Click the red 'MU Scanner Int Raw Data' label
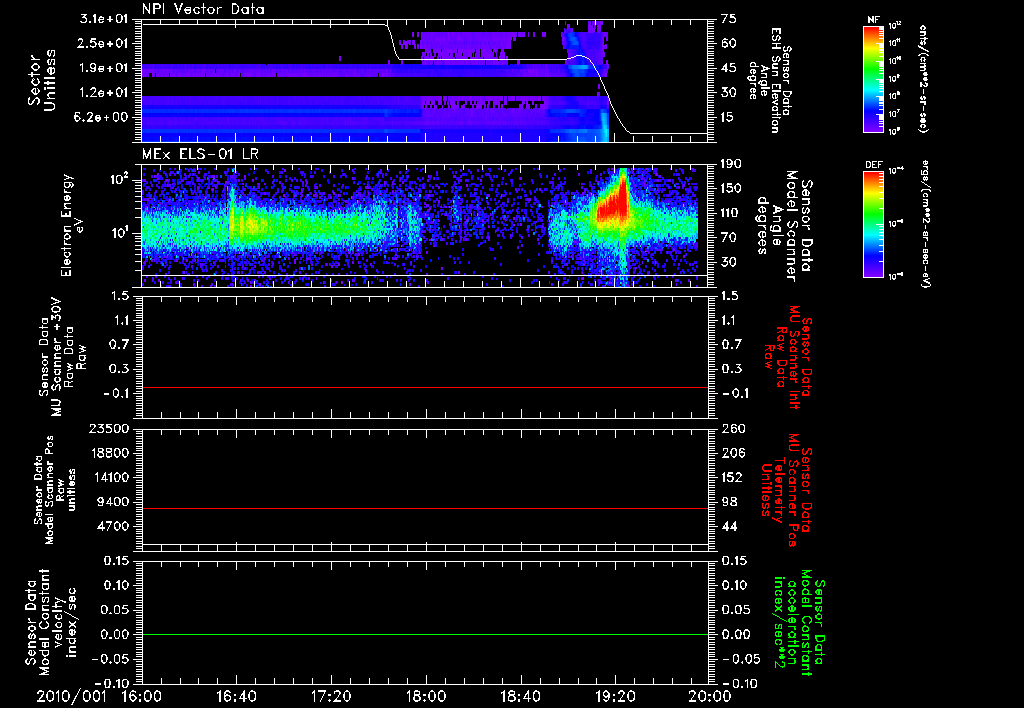Screen dimensions: 1024x708 788,357
